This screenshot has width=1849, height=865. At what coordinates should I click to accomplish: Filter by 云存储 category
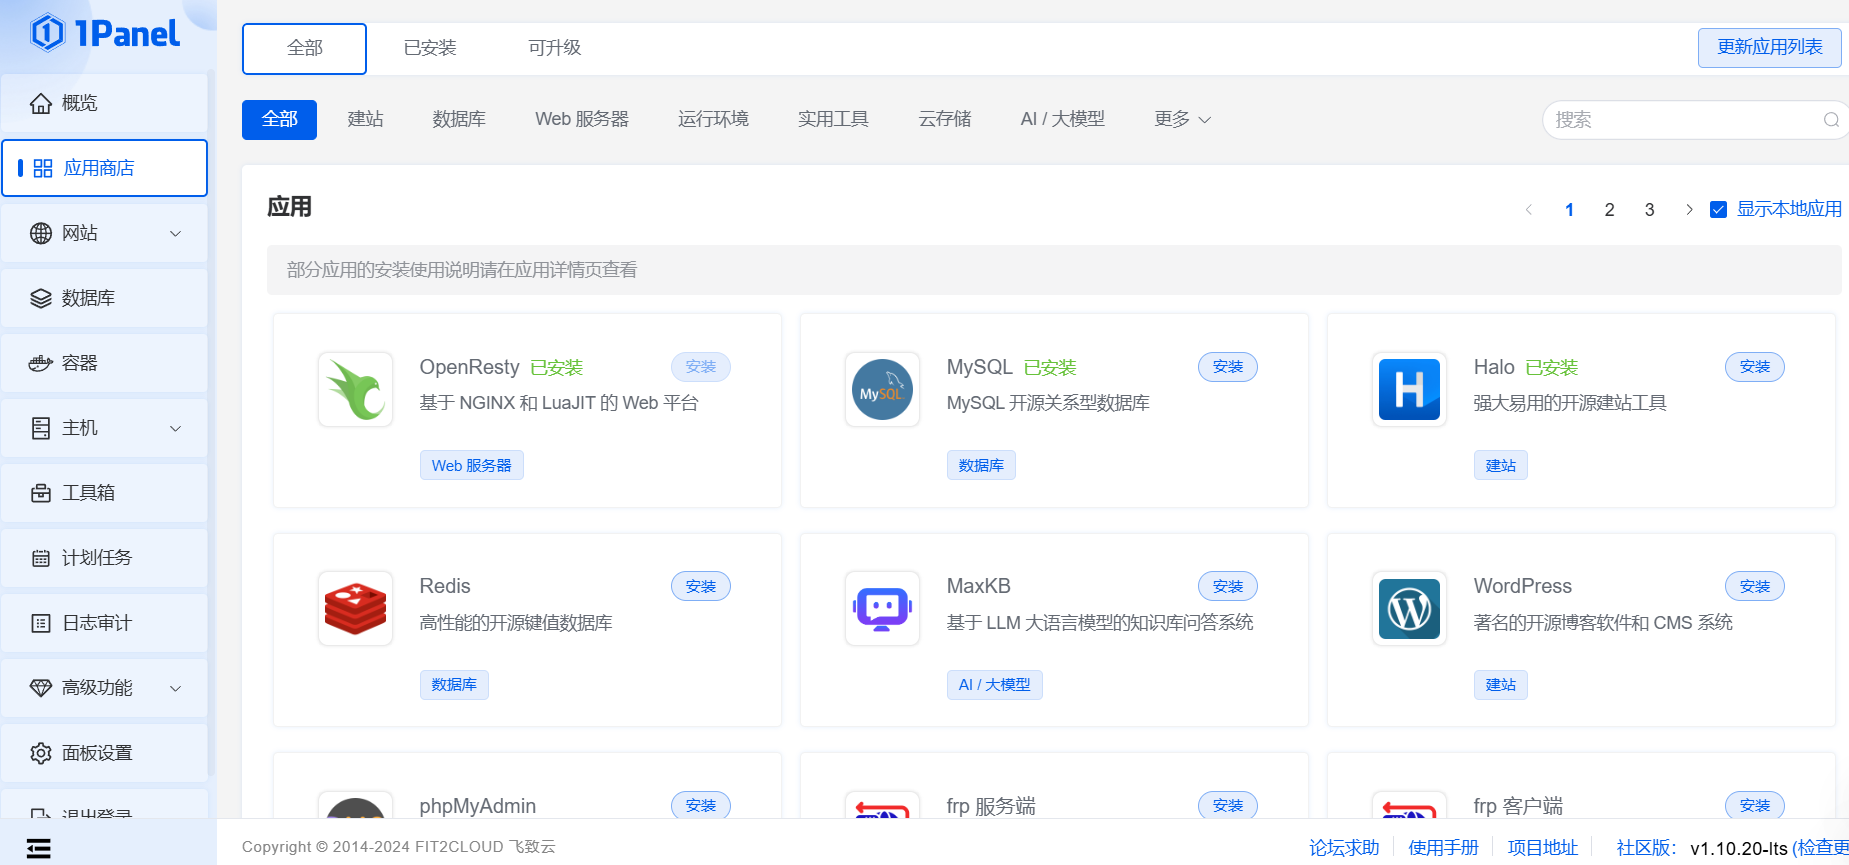point(945,119)
